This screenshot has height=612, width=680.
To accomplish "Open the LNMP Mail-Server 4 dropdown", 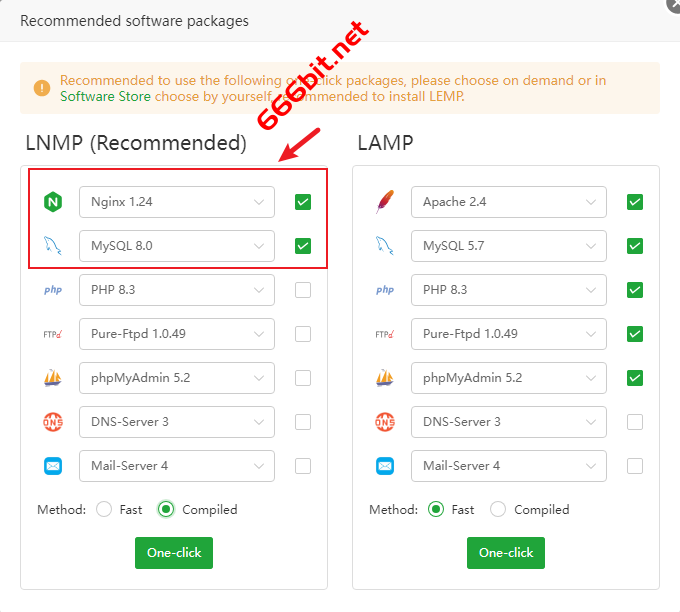I will (x=177, y=466).
